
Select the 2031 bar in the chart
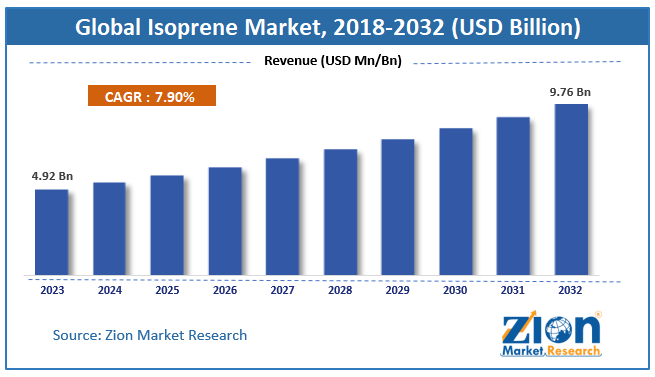coord(513,196)
